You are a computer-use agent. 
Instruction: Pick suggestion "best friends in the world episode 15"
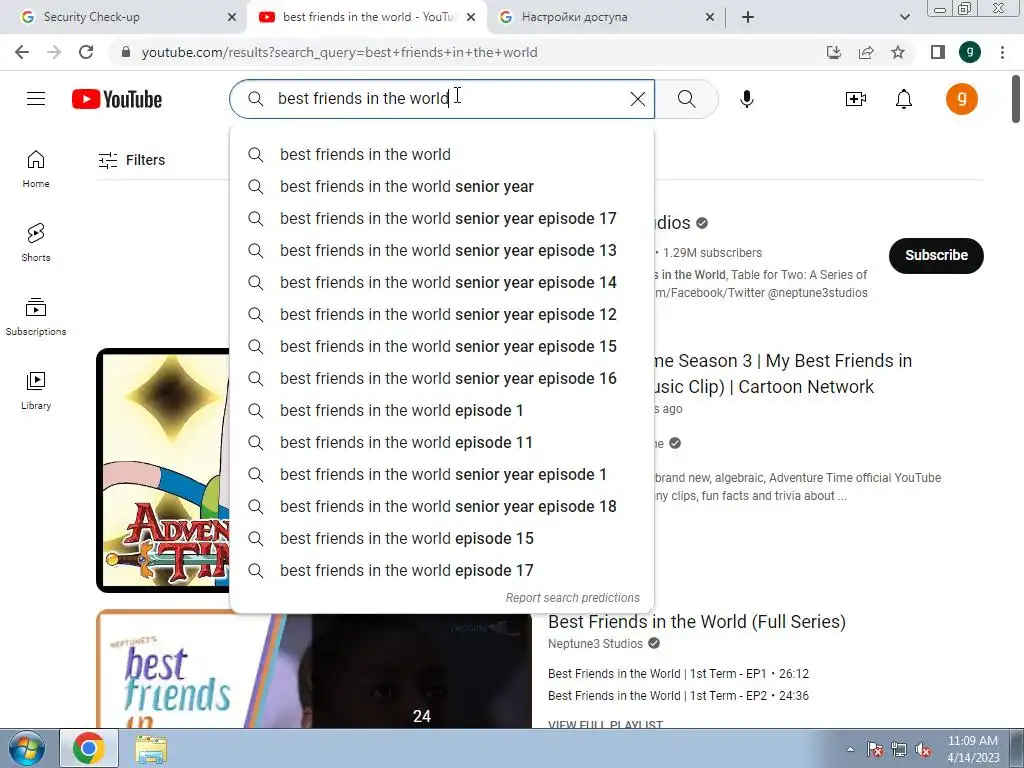point(442,538)
